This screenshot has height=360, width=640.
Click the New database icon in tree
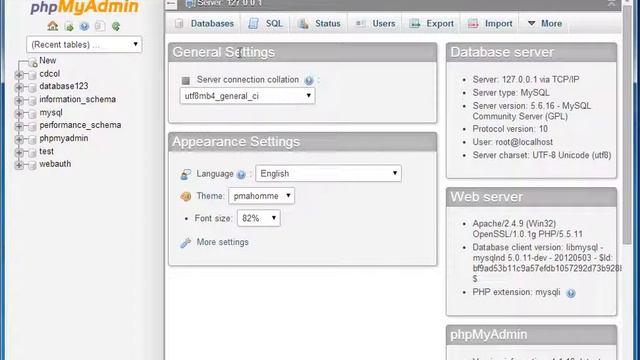point(33,62)
